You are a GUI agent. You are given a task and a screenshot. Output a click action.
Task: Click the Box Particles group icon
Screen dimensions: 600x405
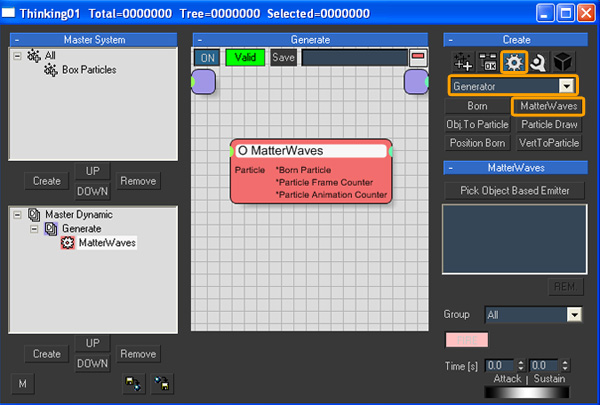point(51,70)
